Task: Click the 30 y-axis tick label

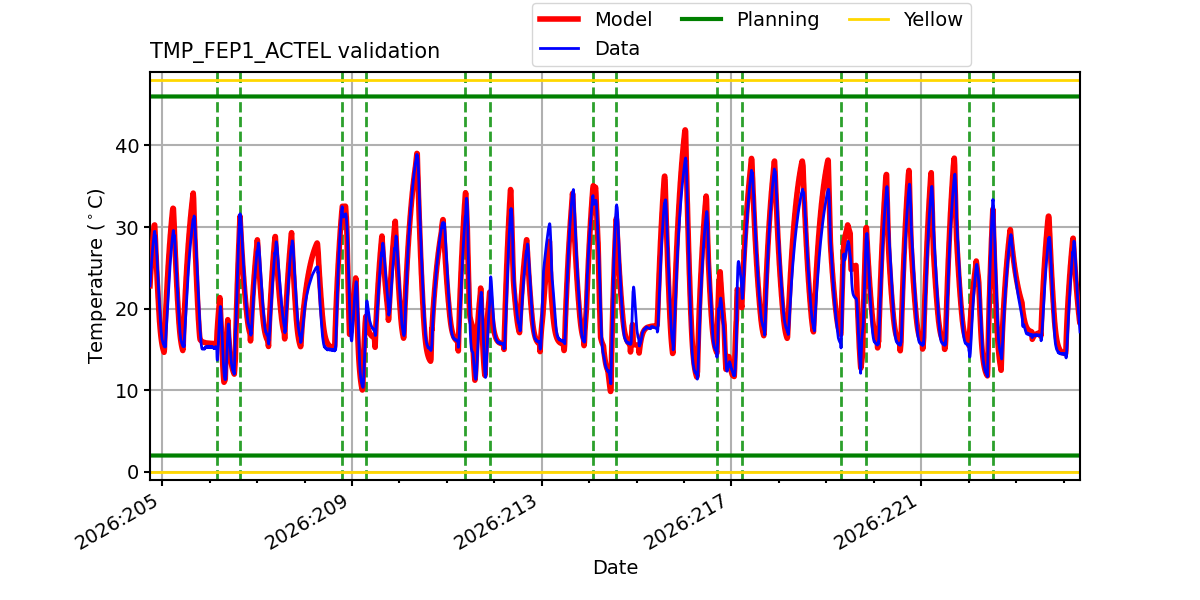Action: [x=126, y=228]
